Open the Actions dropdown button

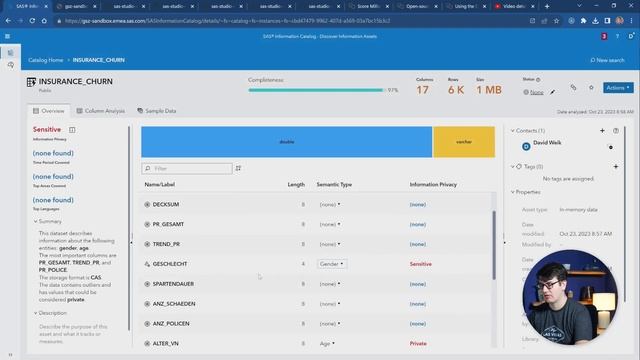pyautogui.click(x=618, y=88)
